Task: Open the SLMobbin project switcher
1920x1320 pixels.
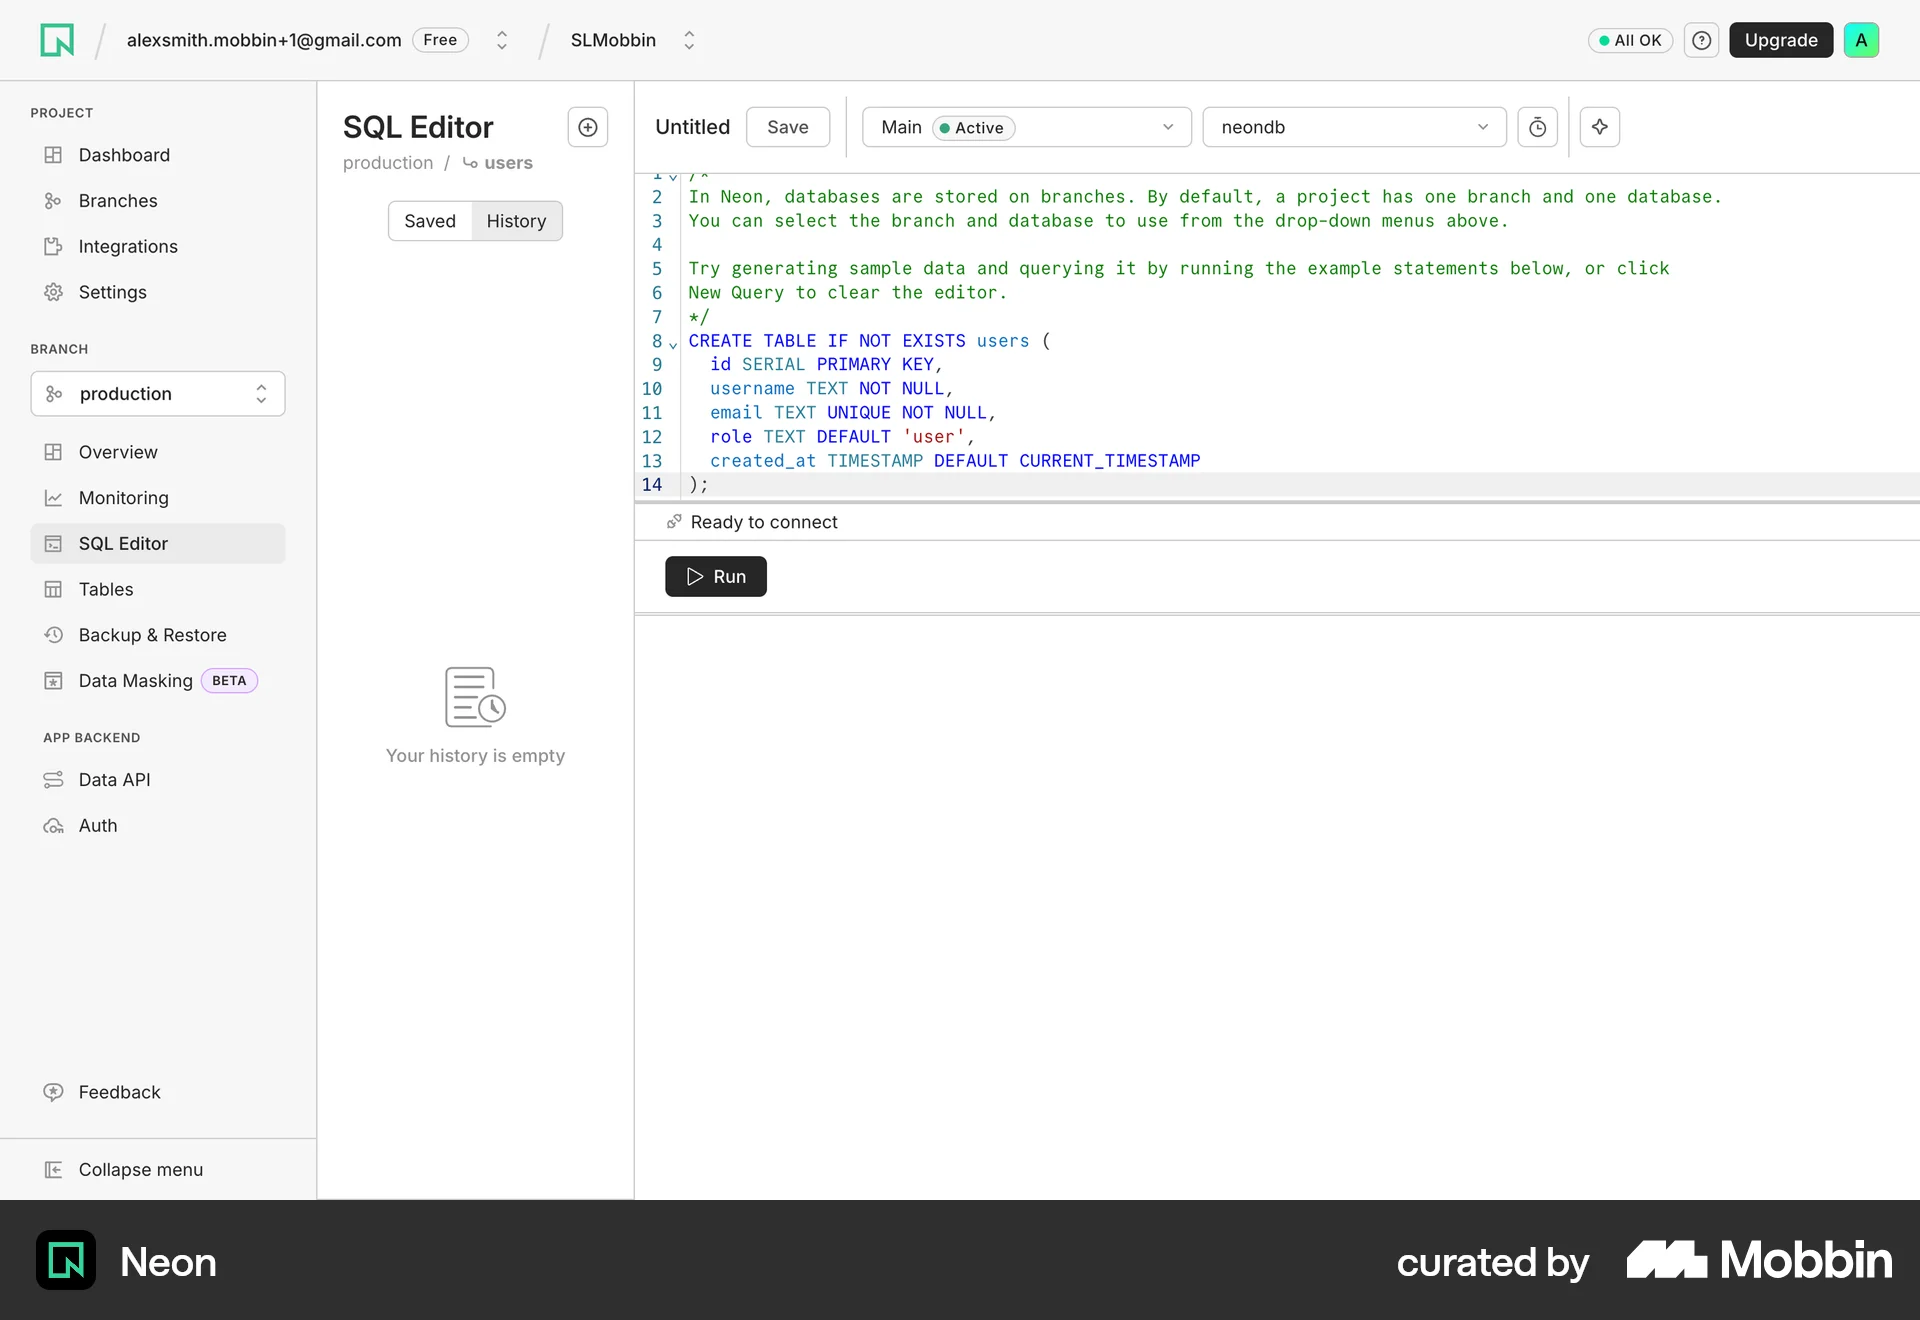Action: pyautogui.click(x=689, y=40)
